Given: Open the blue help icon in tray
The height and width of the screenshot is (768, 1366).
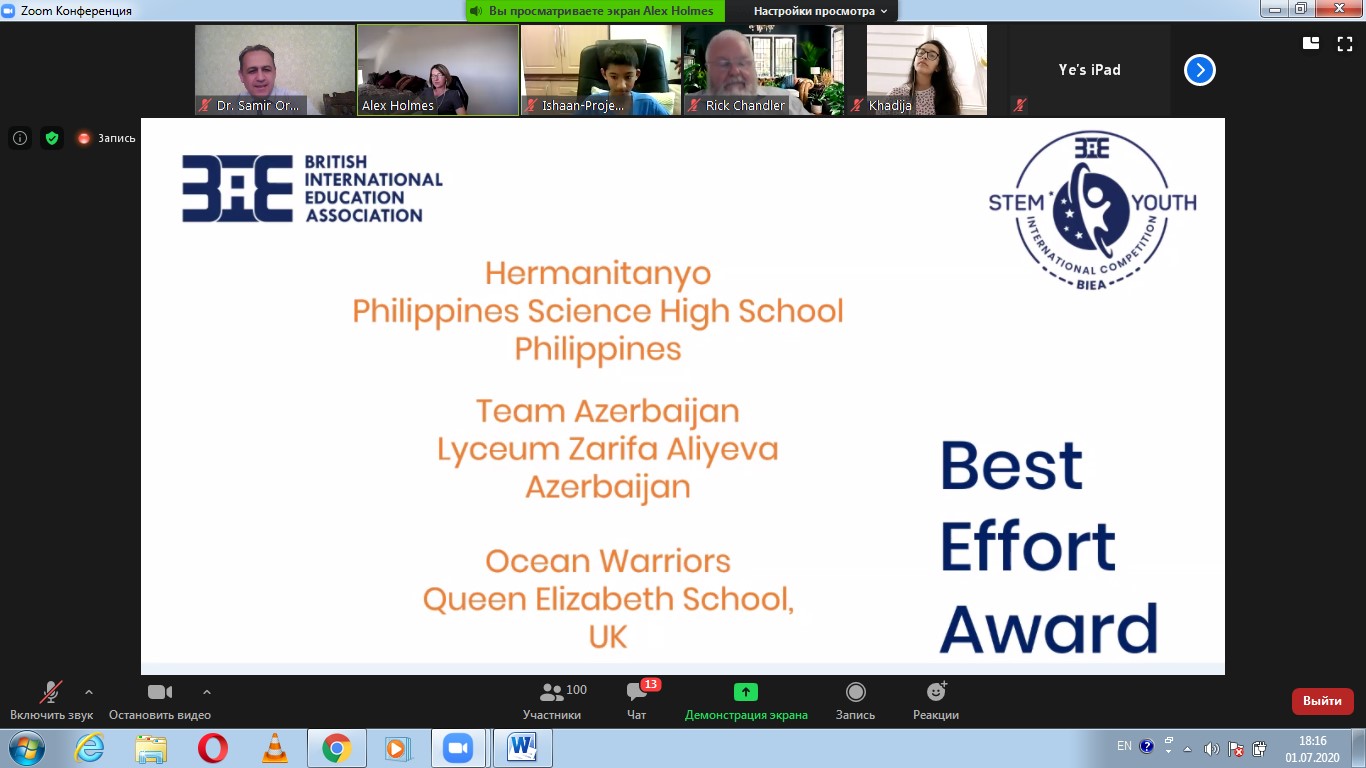Looking at the screenshot, I should 1147,746.
